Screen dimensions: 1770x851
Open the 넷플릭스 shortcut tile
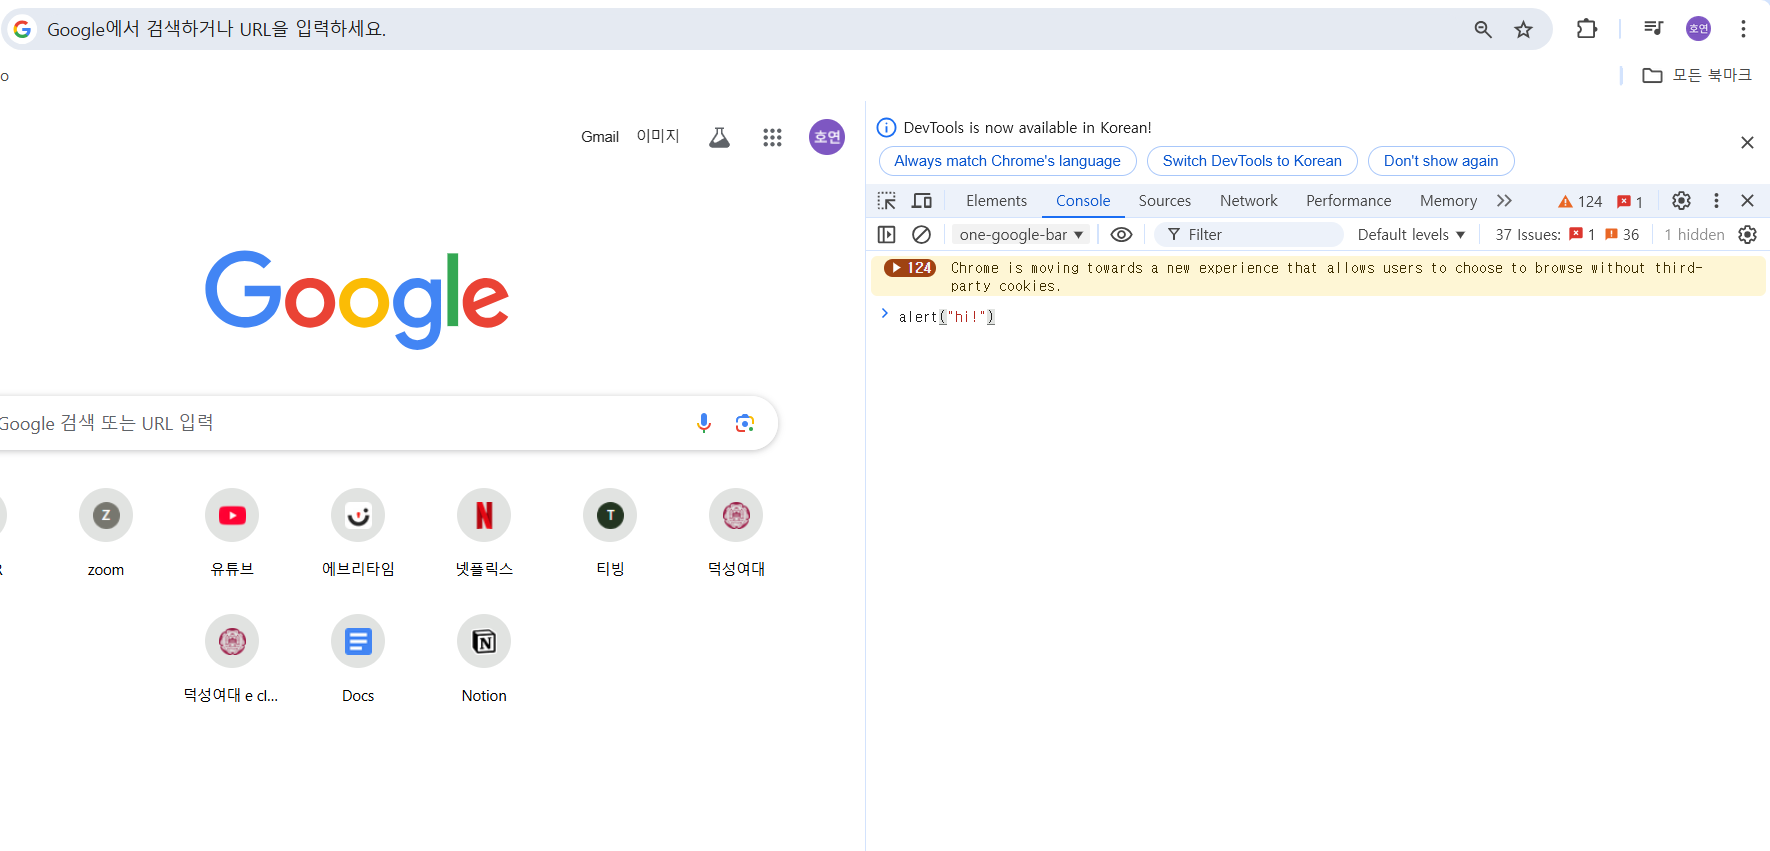click(484, 533)
